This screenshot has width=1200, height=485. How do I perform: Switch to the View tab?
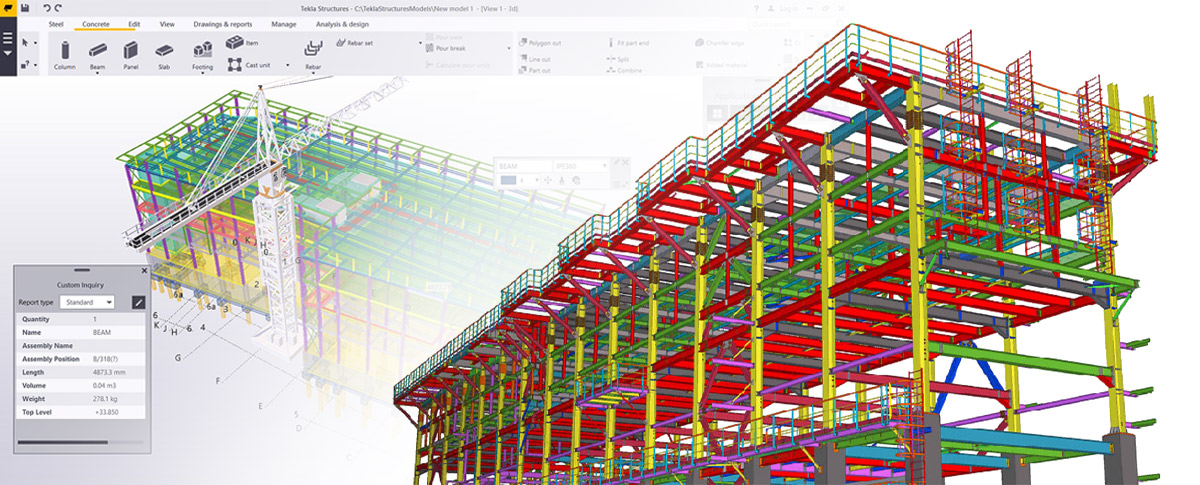(x=167, y=23)
